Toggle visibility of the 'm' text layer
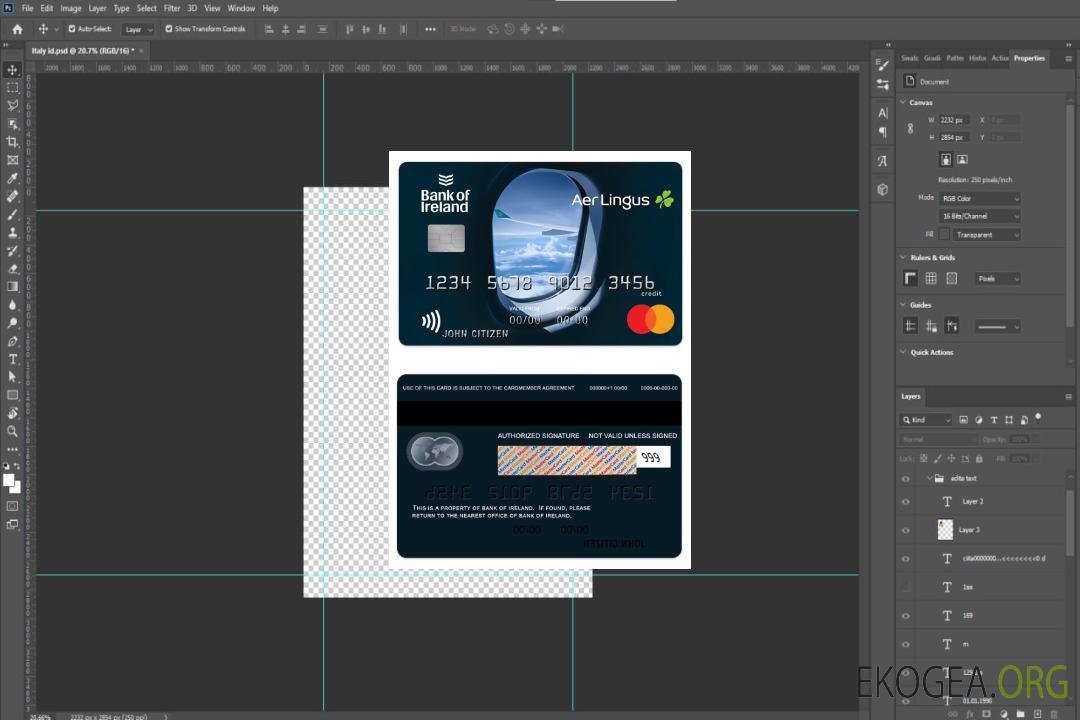Screen dimensions: 1080x720 click(x=906, y=644)
